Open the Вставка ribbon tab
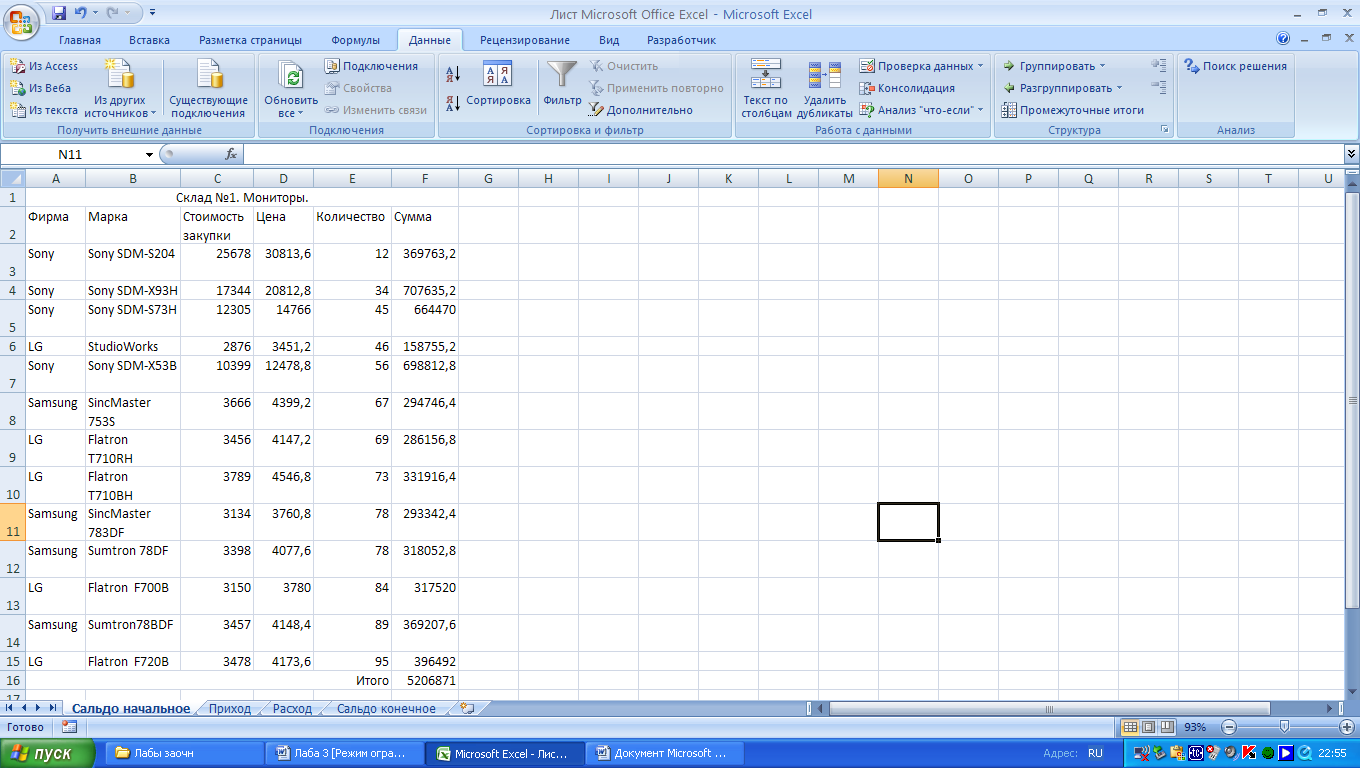The height and width of the screenshot is (768, 1360). coord(149,40)
